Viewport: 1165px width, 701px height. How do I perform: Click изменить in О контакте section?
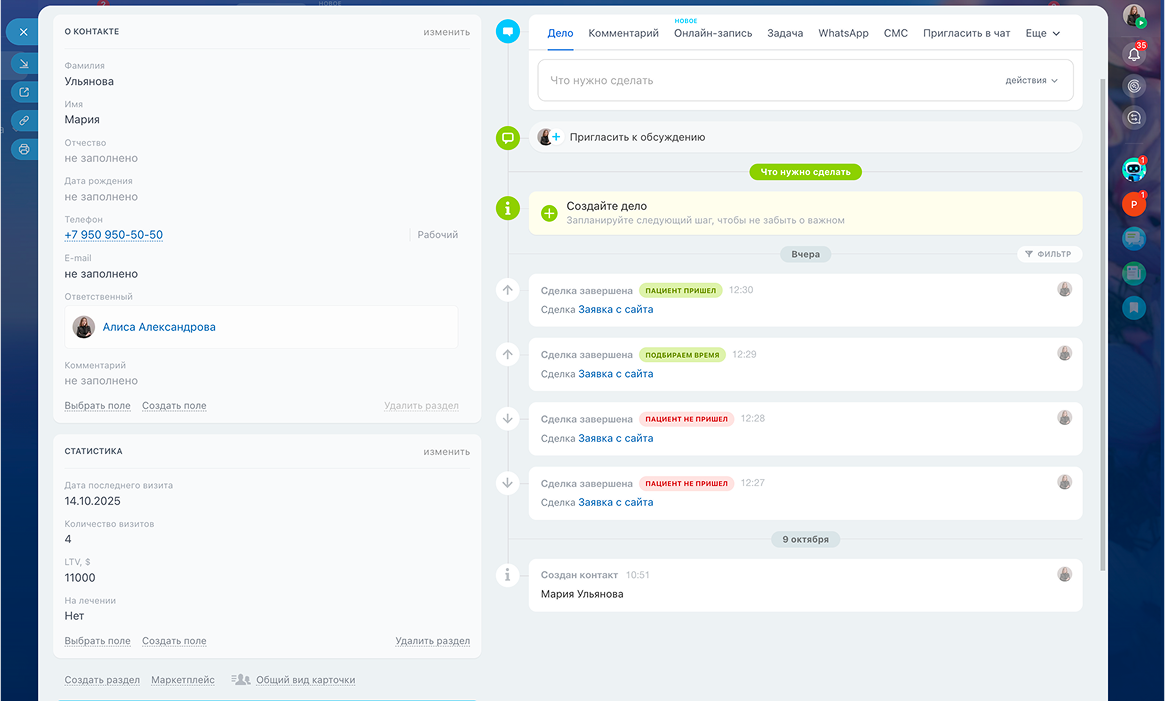tap(446, 32)
